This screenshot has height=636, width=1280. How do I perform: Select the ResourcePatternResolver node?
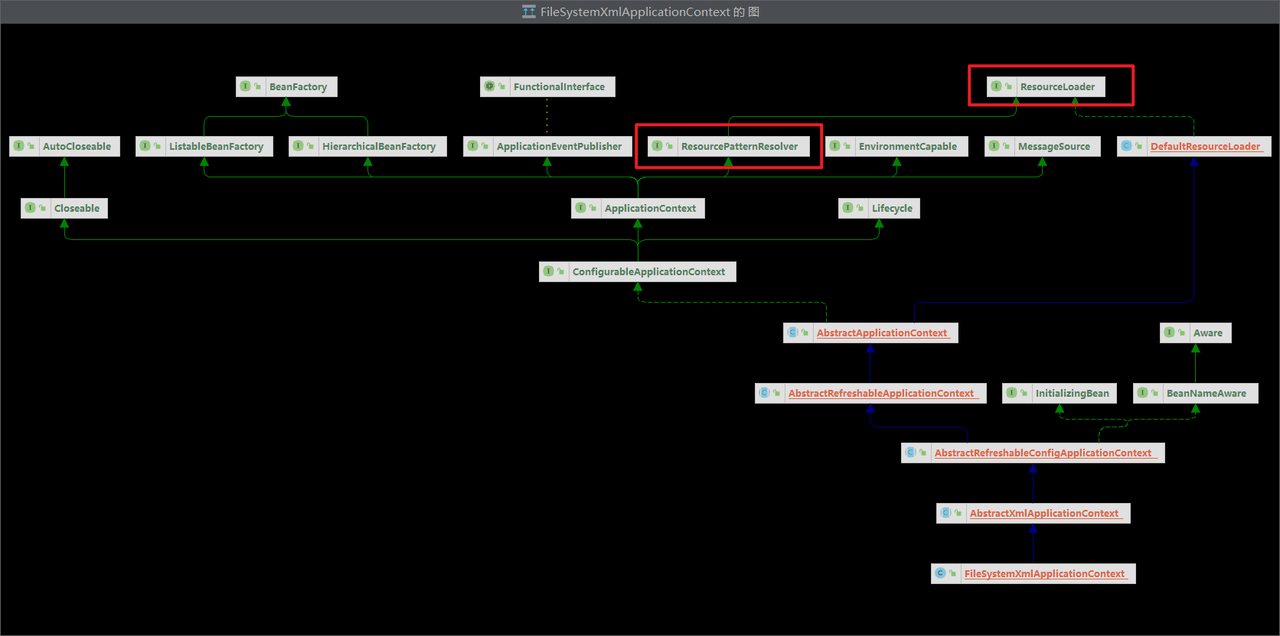tap(729, 146)
